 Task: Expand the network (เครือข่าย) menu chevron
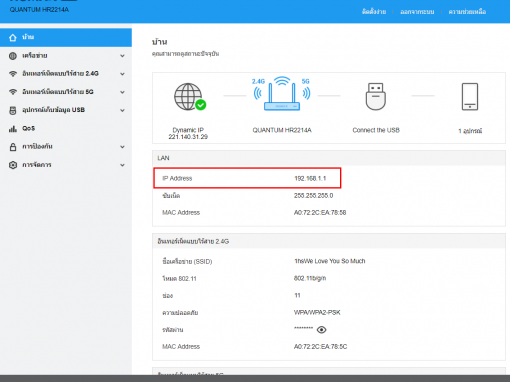point(122,56)
